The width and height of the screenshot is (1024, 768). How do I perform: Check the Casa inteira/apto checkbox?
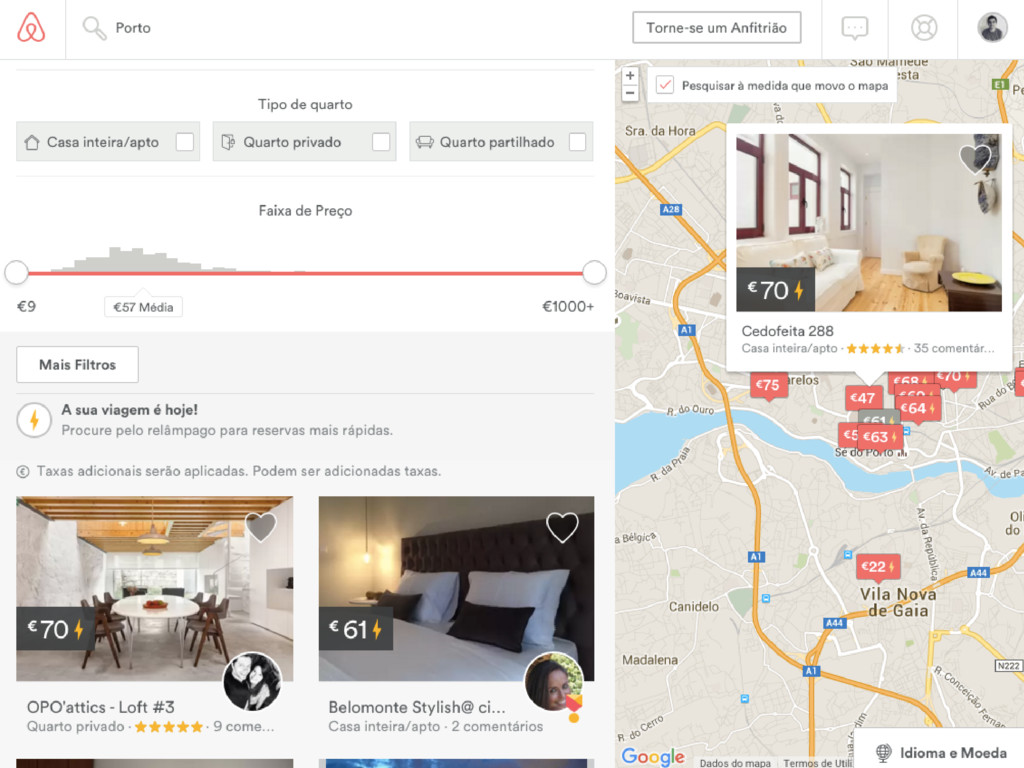pyautogui.click(x=185, y=142)
